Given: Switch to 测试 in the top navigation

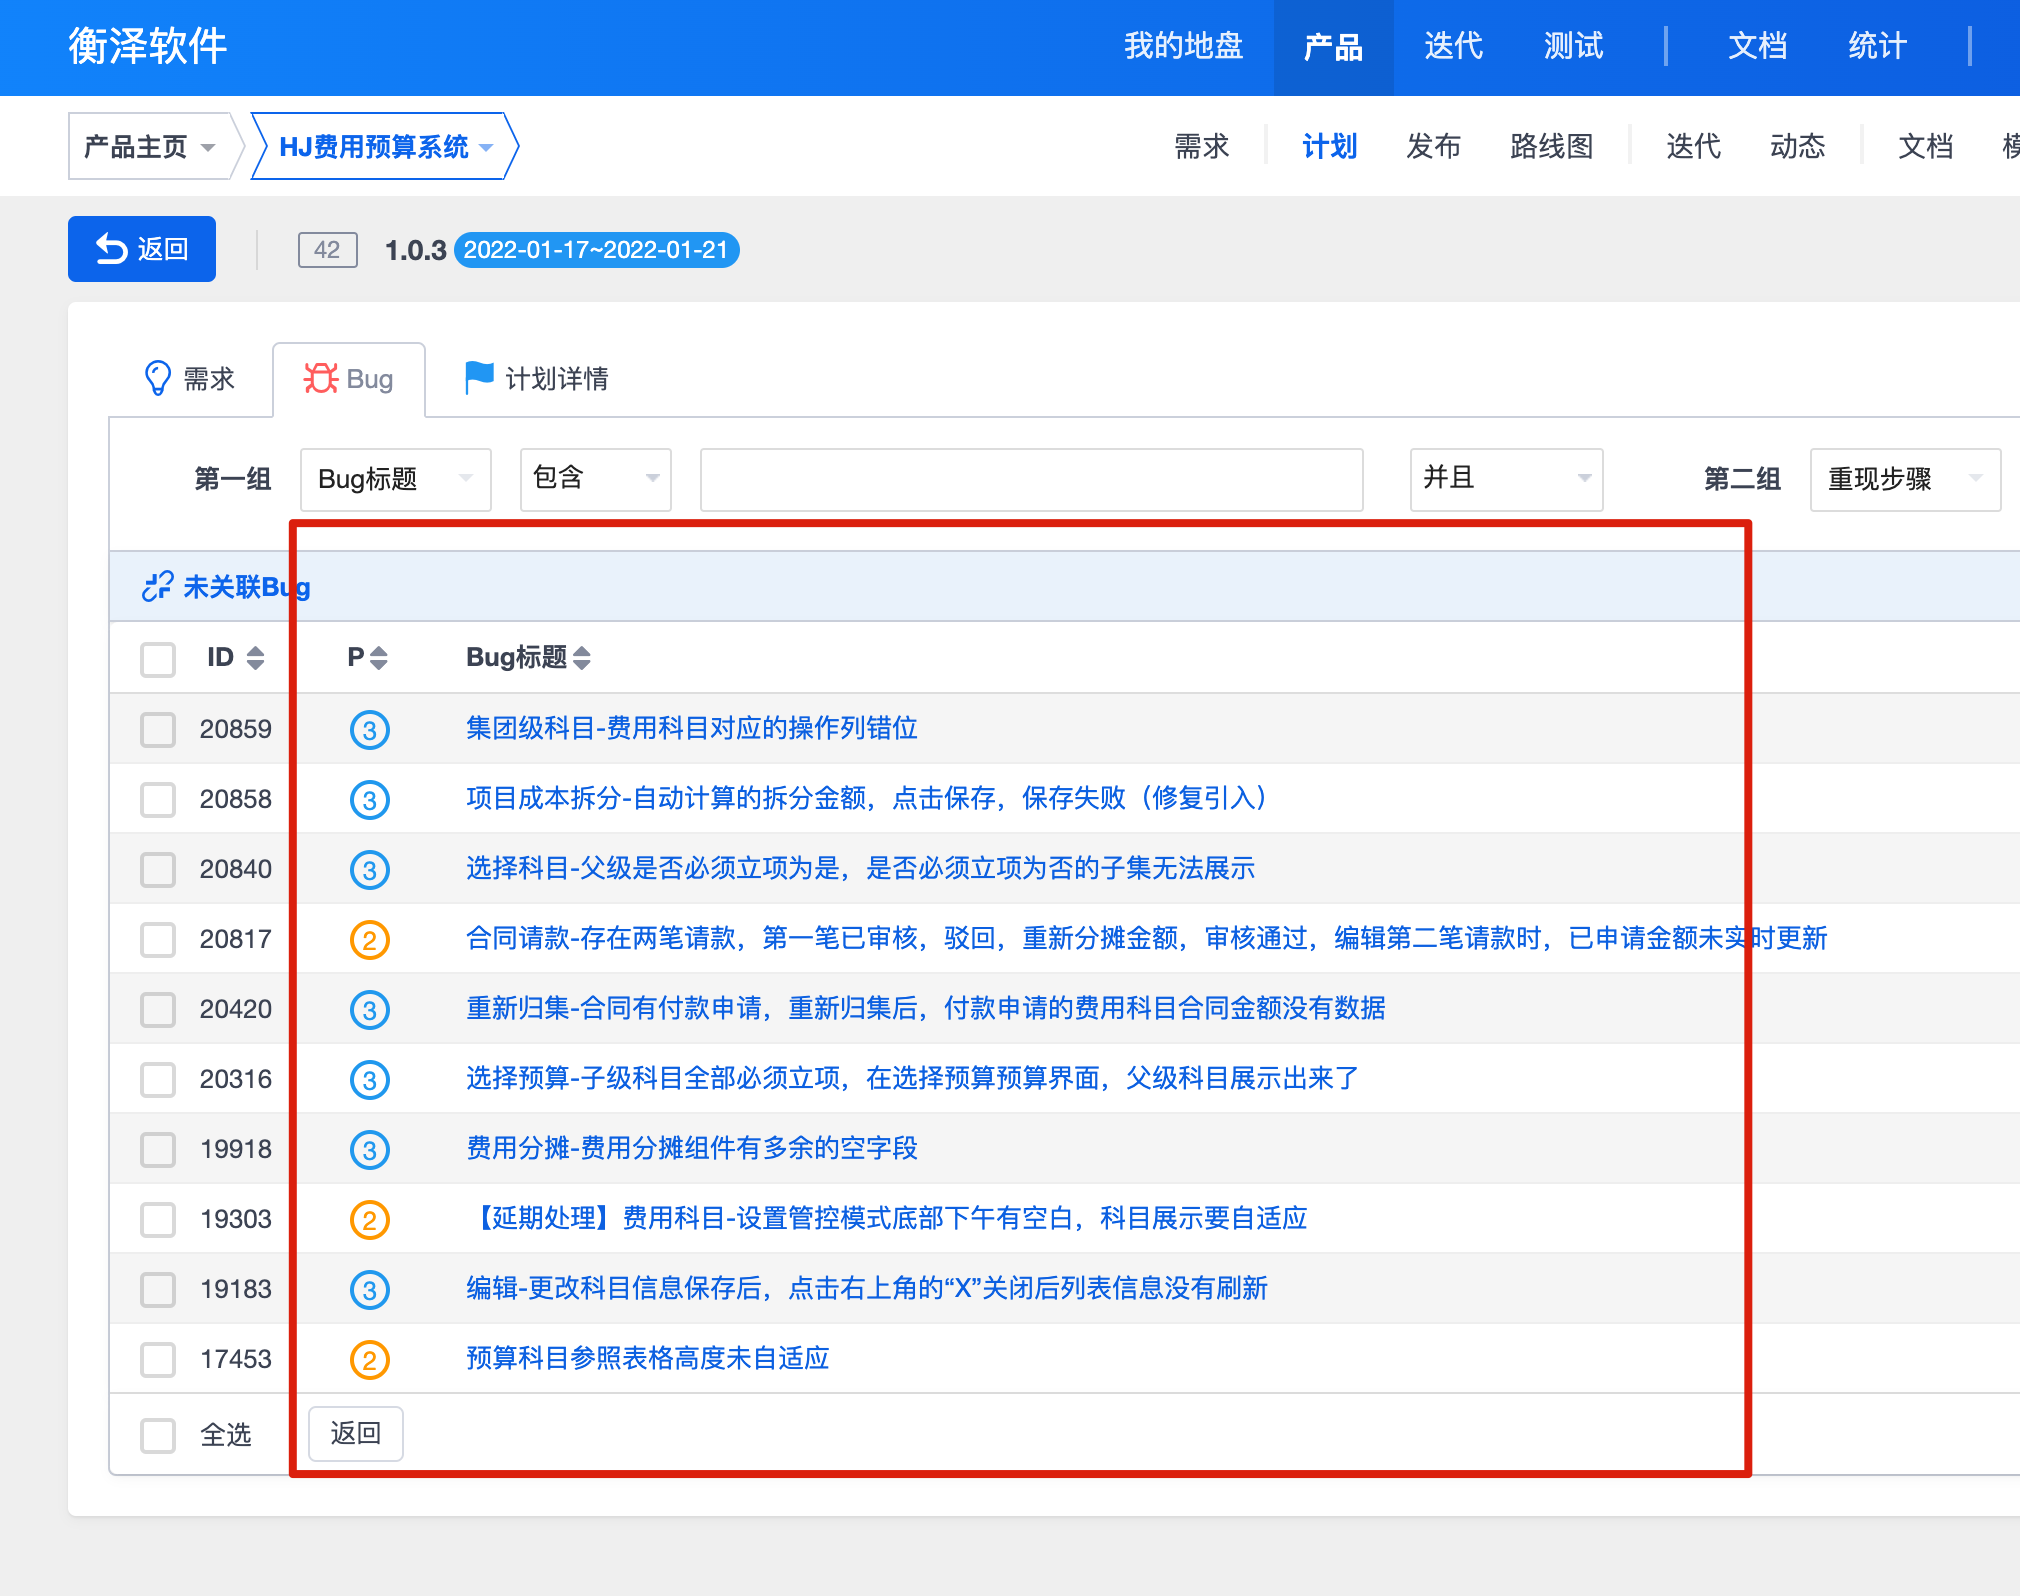Looking at the screenshot, I should (x=1573, y=46).
